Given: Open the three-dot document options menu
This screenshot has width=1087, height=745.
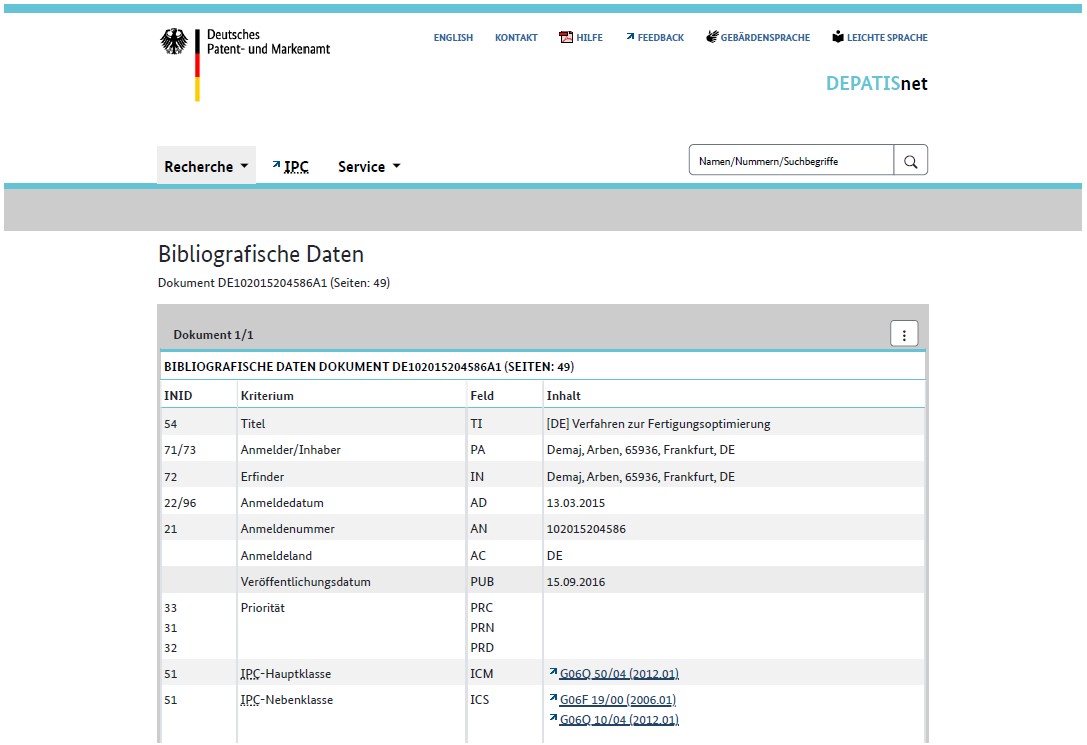Looking at the screenshot, I should pos(903,335).
